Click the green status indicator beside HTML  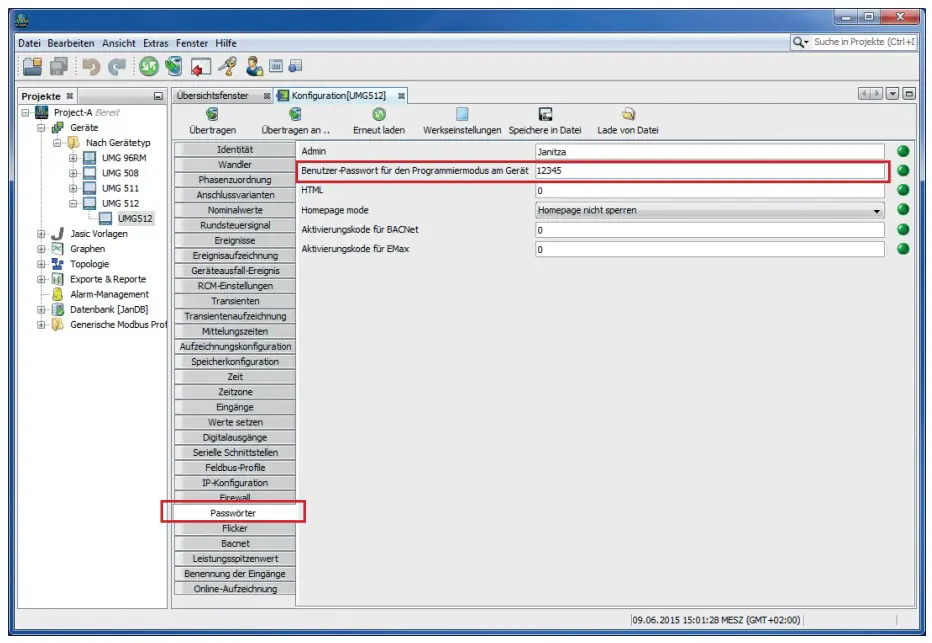pyautogui.click(x=903, y=190)
